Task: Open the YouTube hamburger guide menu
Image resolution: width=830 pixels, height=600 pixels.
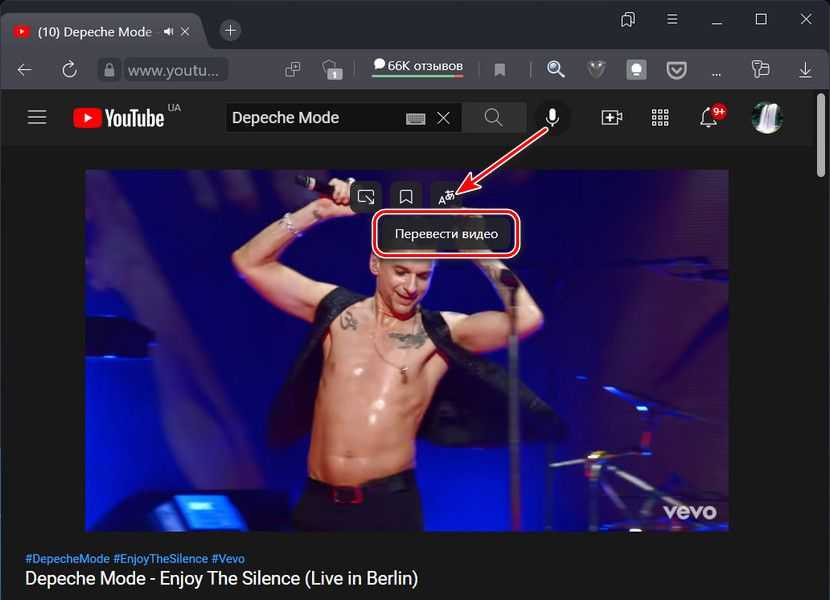Action: click(x=37, y=118)
